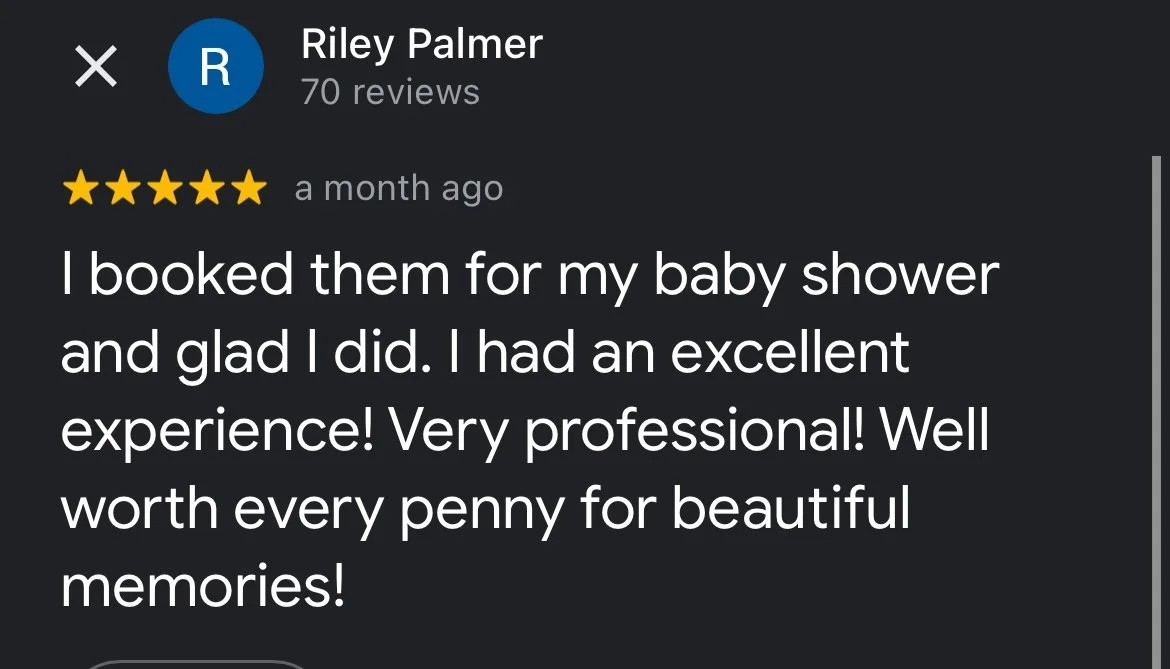Open the Riley Palmer reviewer profile name
This screenshot has width=1170, height=669.
[422, 44]
